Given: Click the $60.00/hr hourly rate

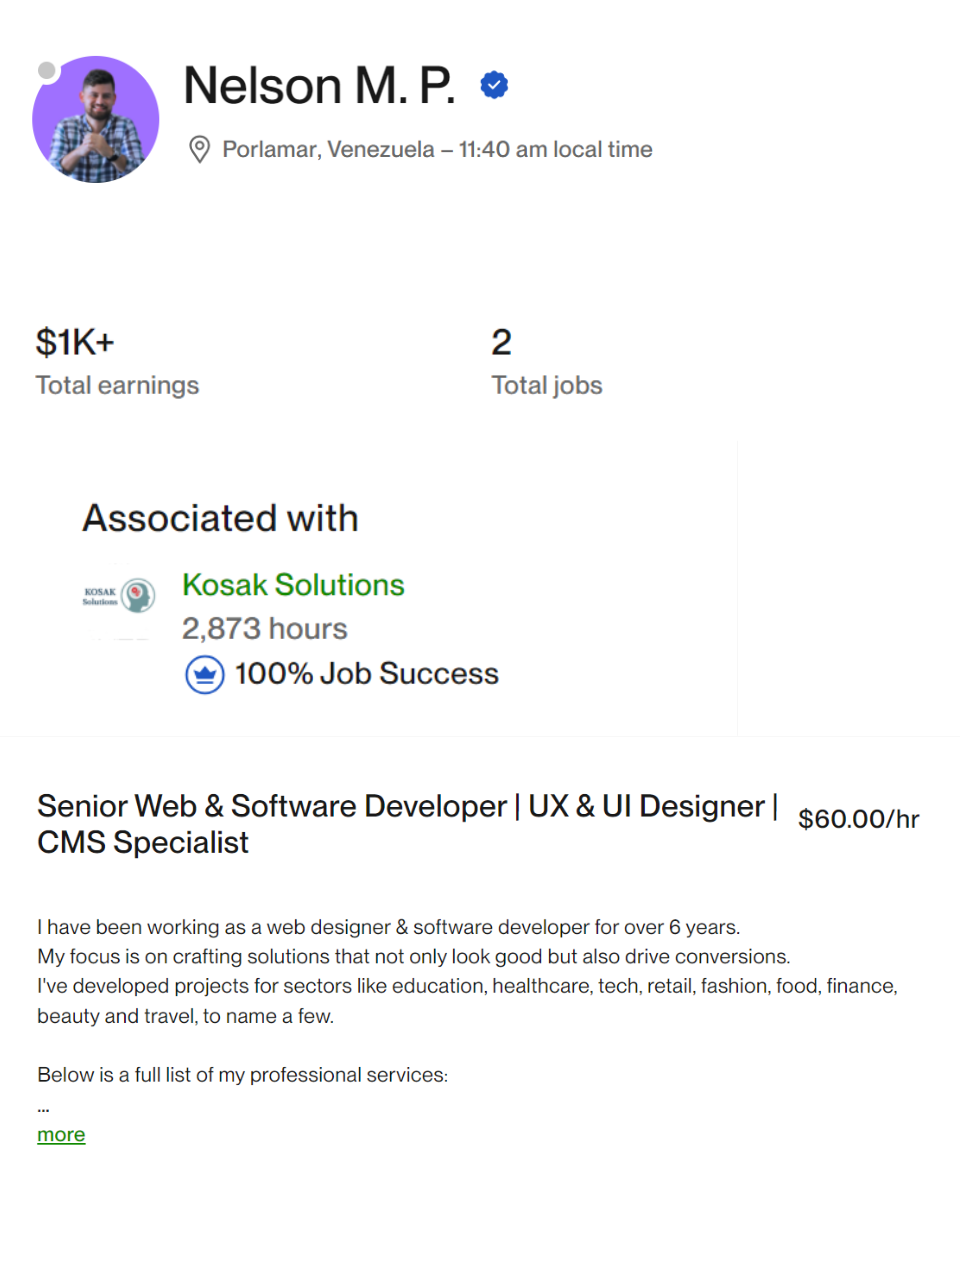Looking at the screenshot, I should 859,820.
